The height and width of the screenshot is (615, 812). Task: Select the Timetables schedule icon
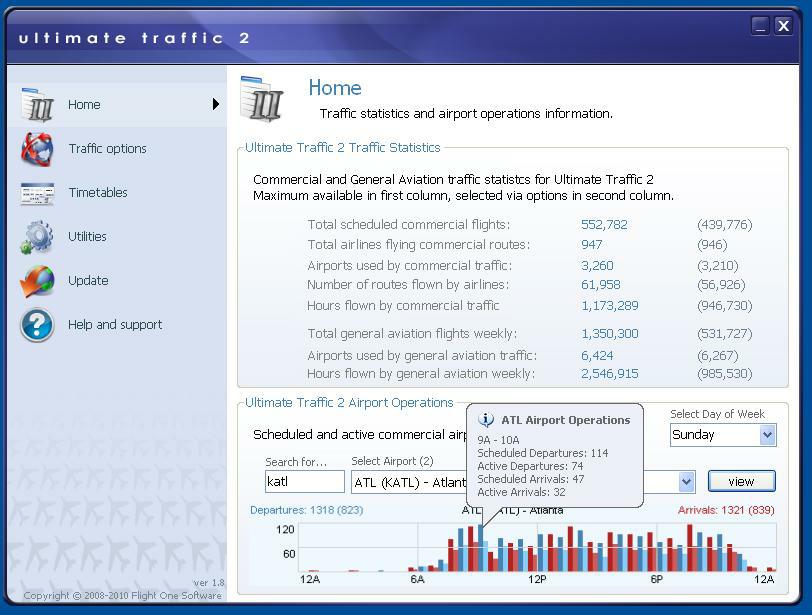click(37, 194)
